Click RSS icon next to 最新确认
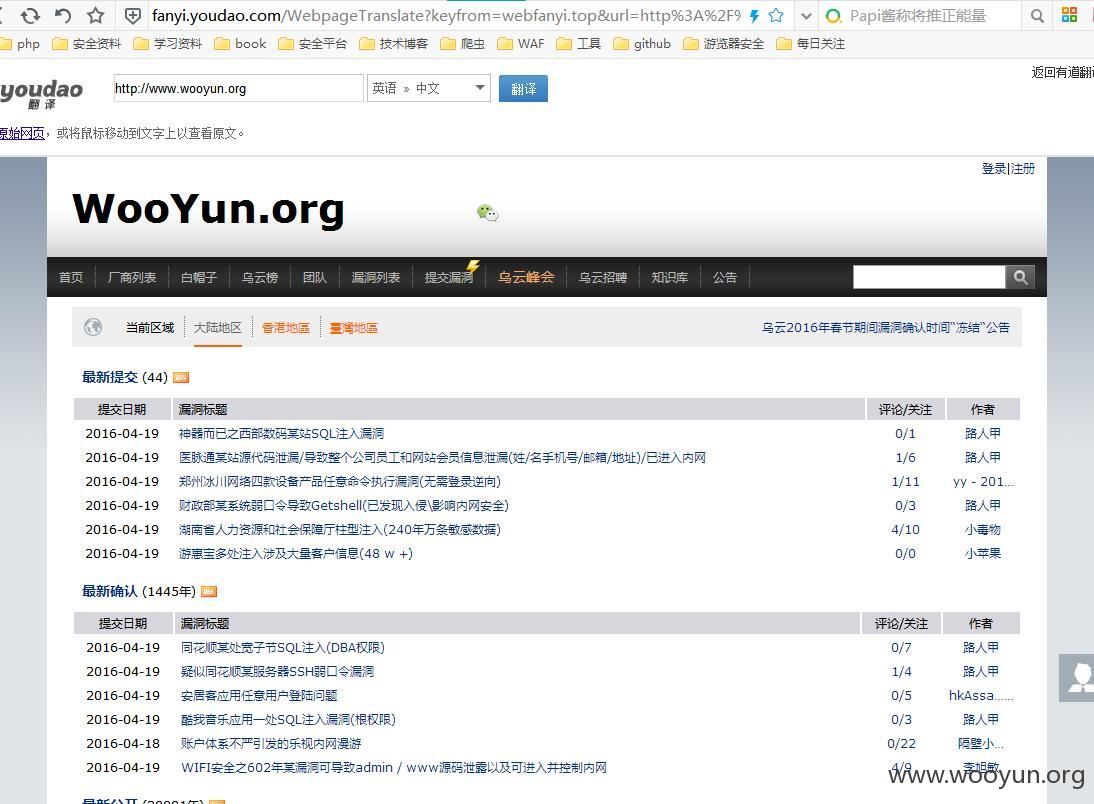This screenshot has height=804, width=1094. click(209, 592)
